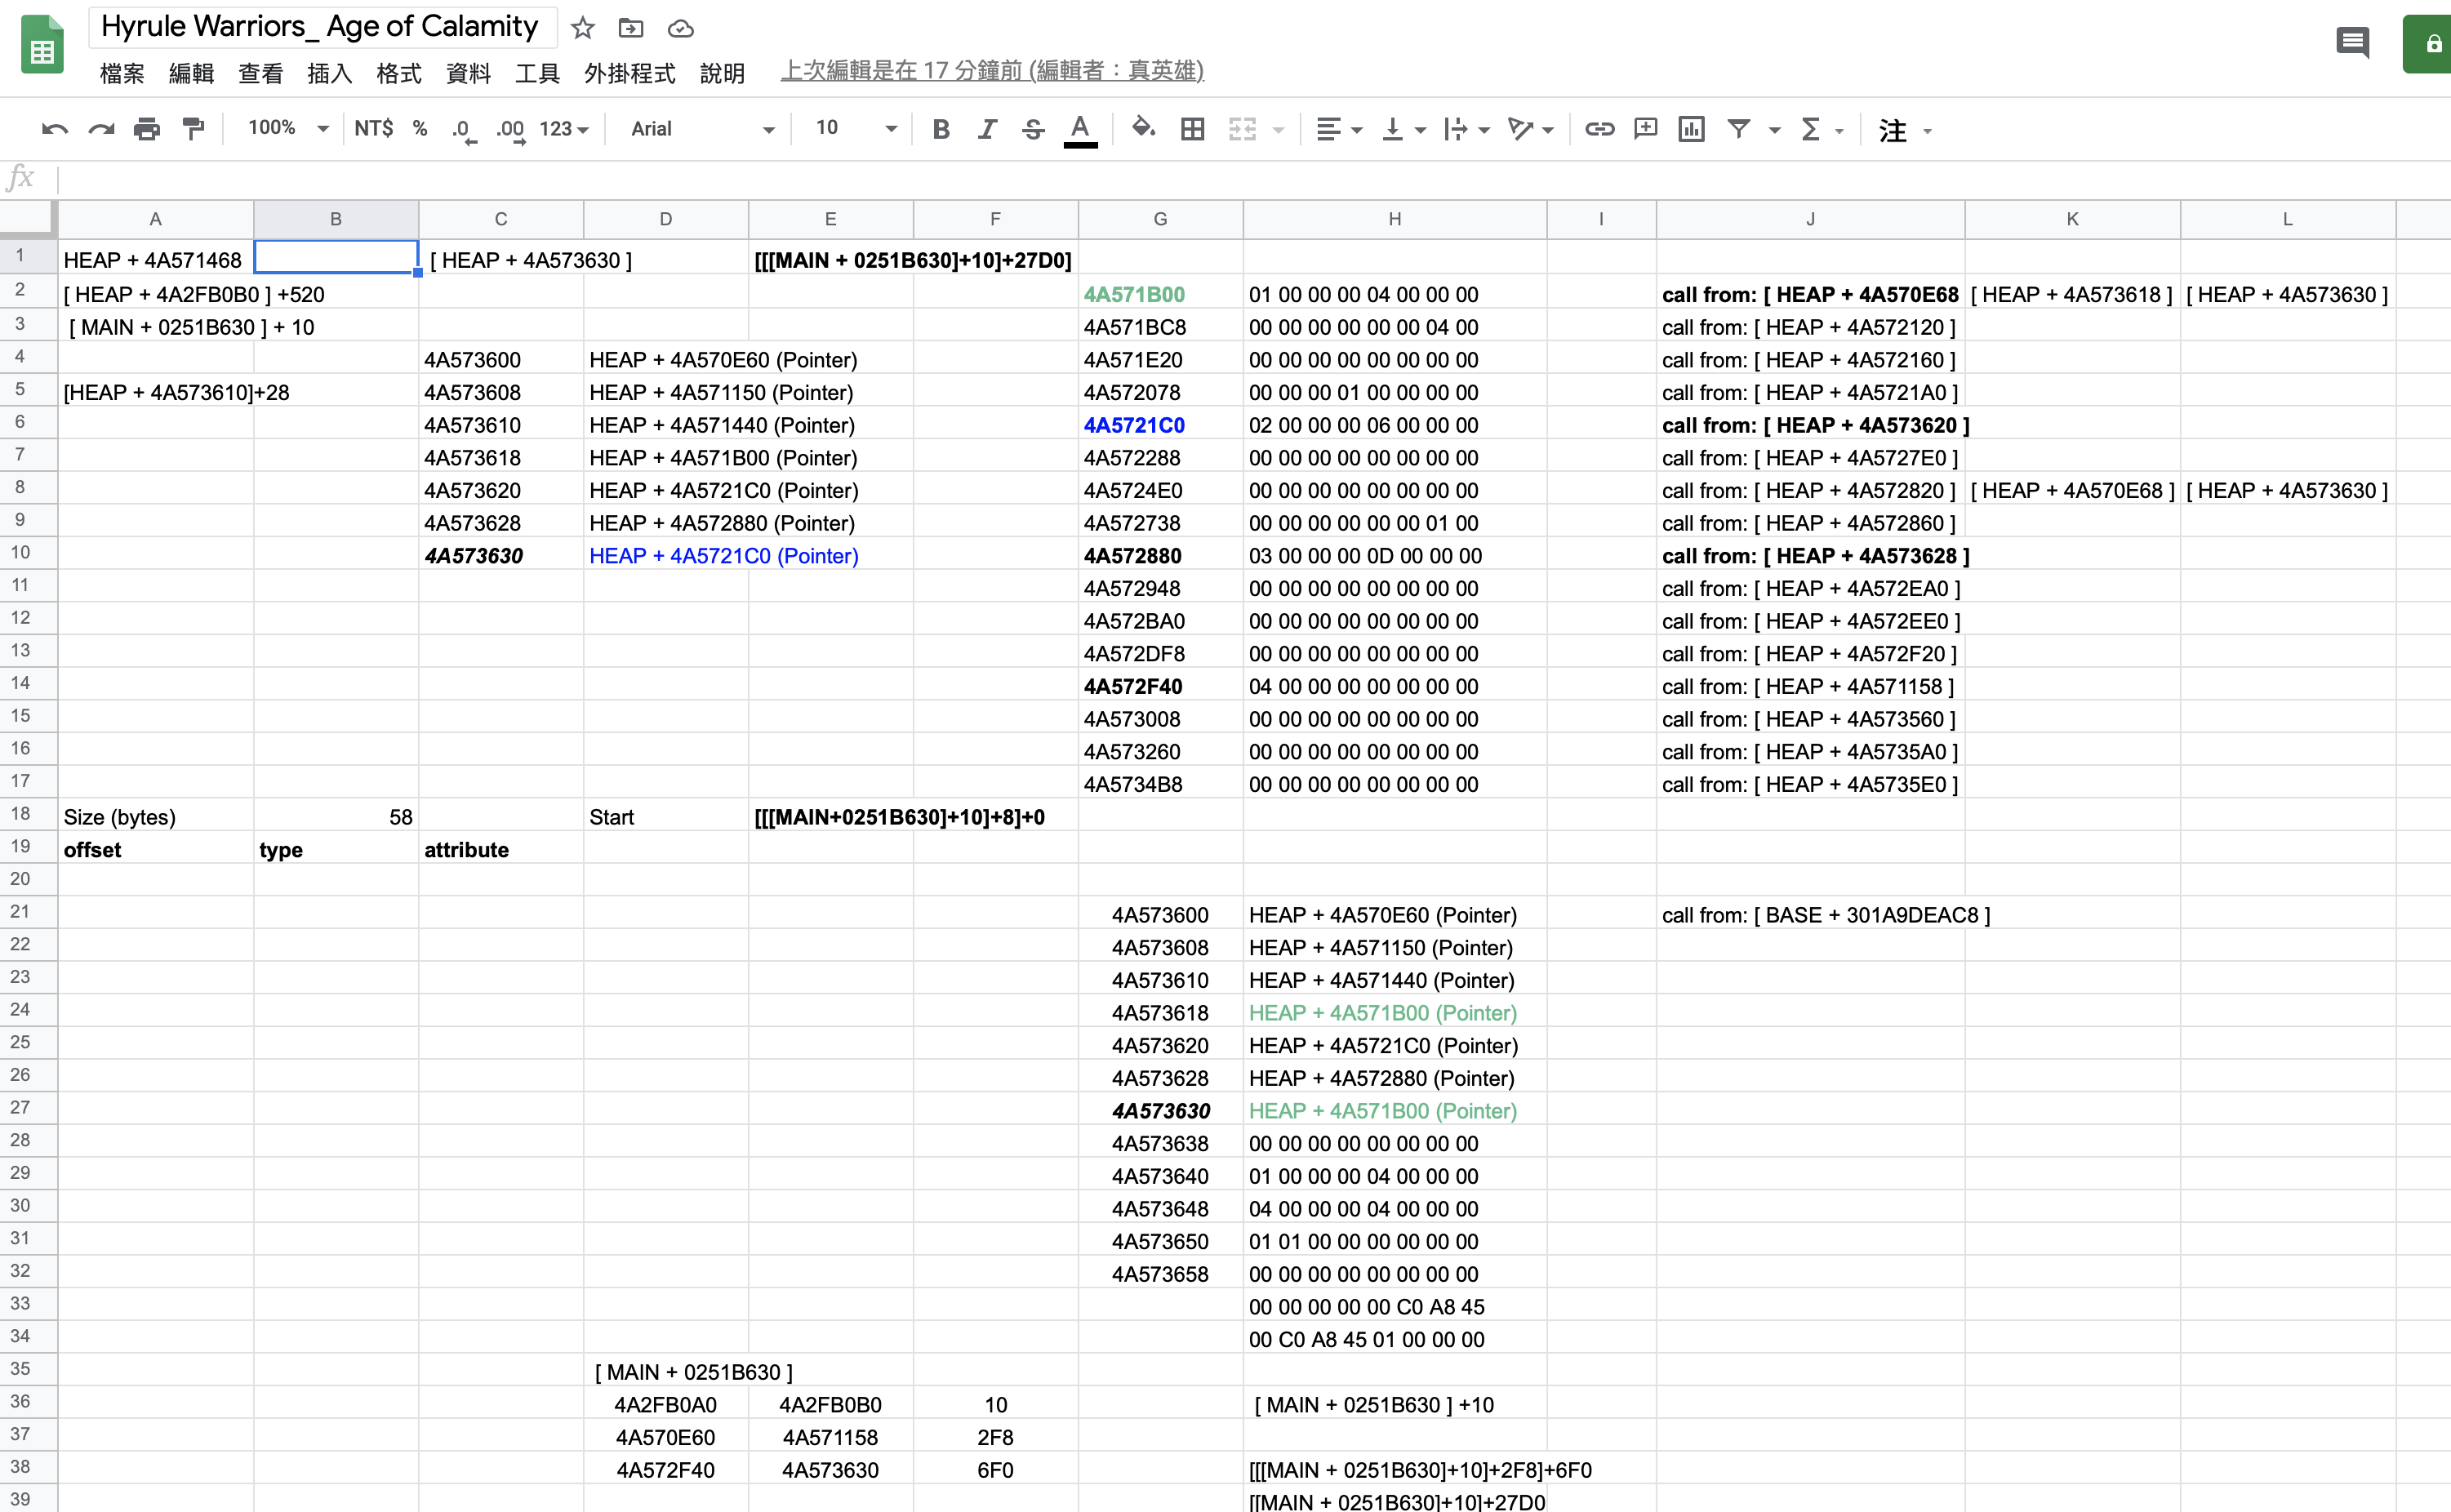Format as currency NT$
This screenshot has width=2451, height=1512.
pyautogui.click(x=373, y=129)
